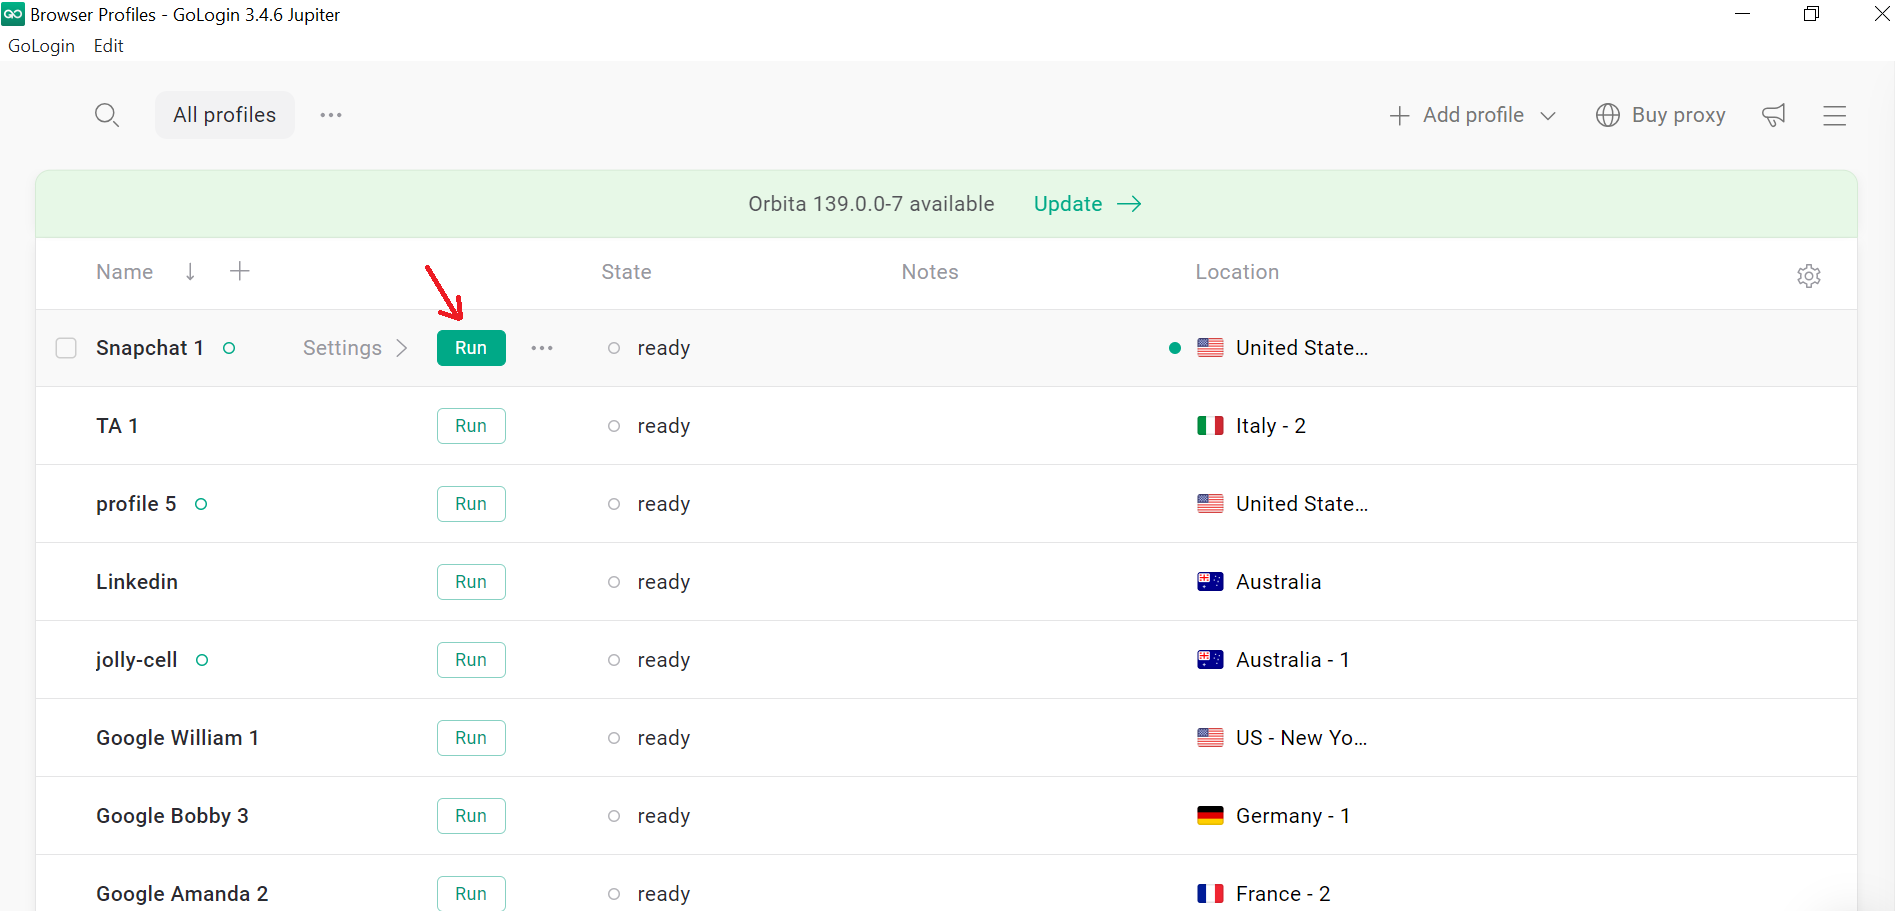Click the plus icon next to Name header
Screen dimensions: 1895x911
click(239, 271)
